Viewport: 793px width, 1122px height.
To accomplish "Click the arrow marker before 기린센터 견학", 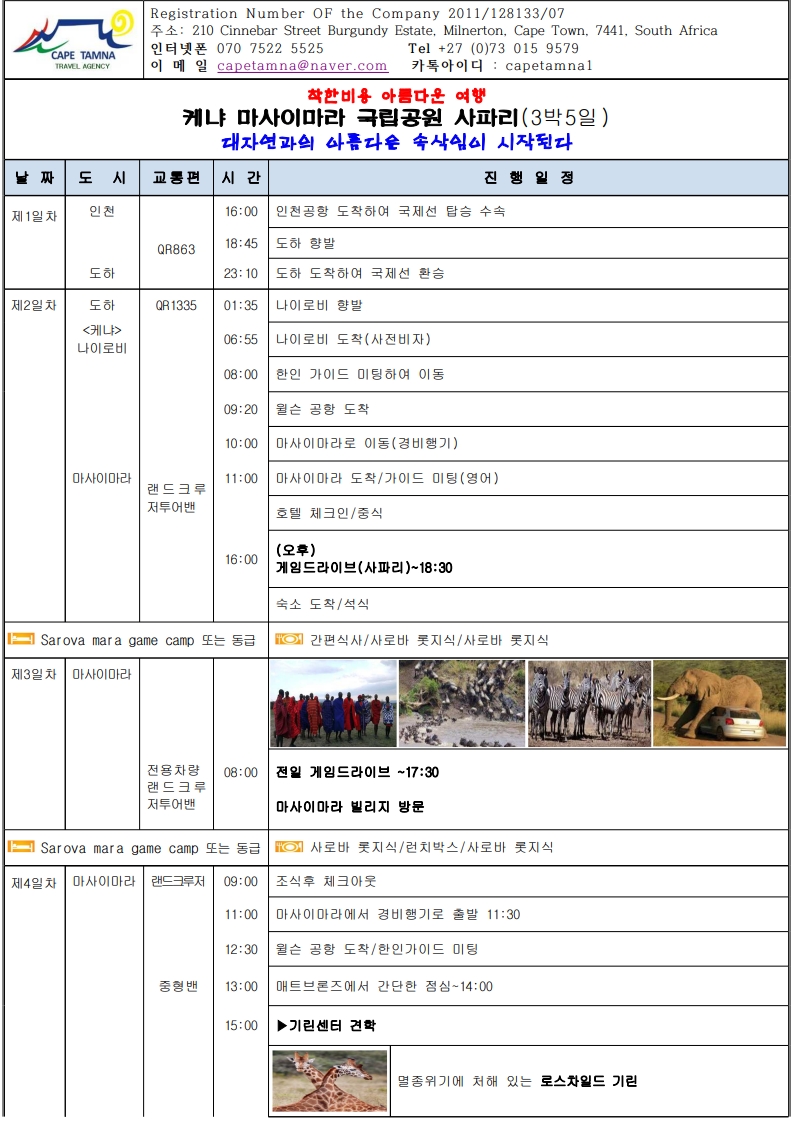I will tap(281, 1026).
